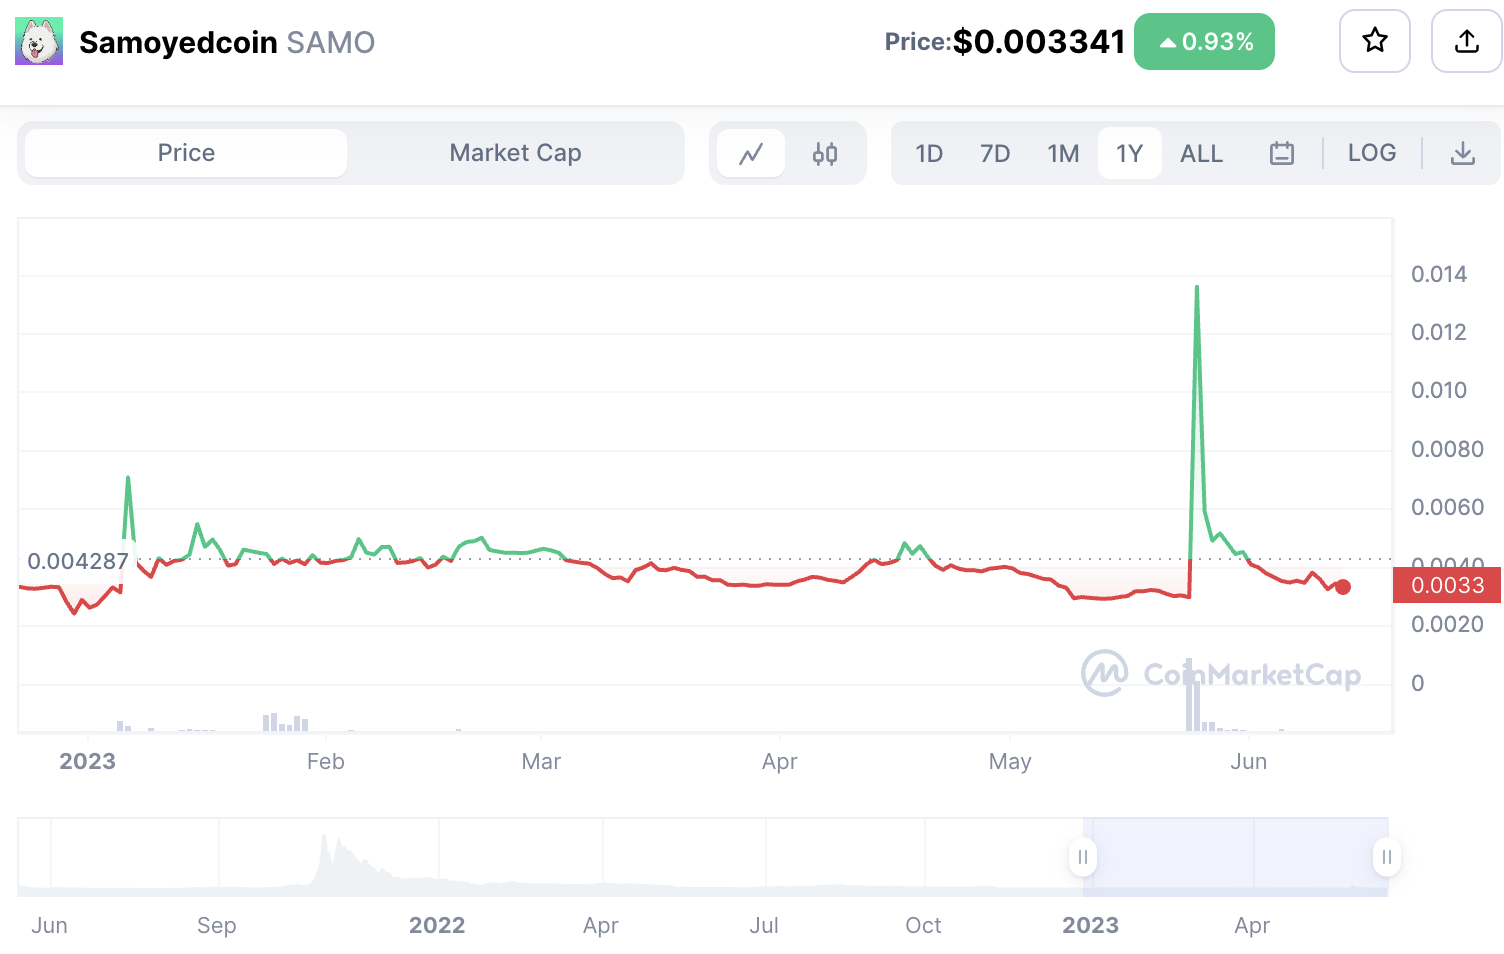Click the Sep label in the overview timeline
This screenshot has width=1504, height=954.
[216, 925]
